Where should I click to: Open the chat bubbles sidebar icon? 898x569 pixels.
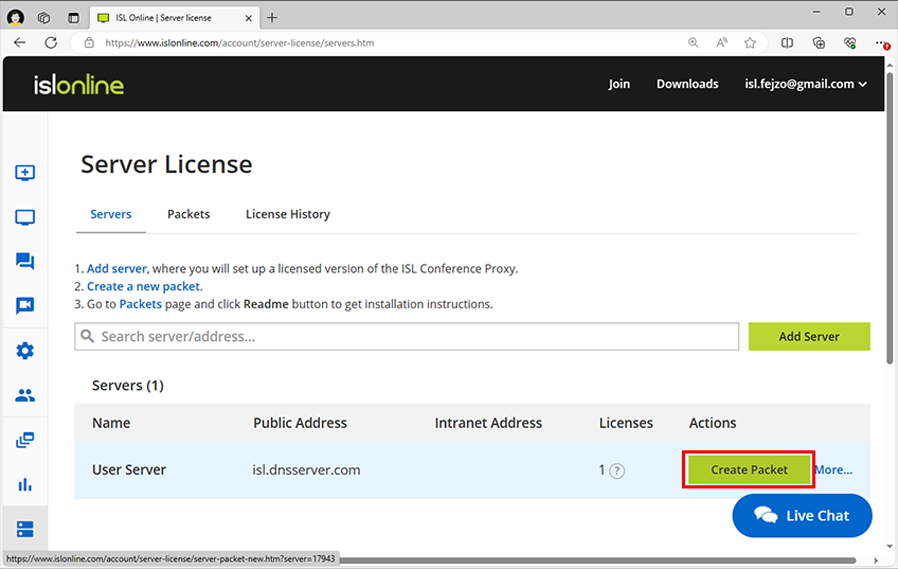pos(25,262)
